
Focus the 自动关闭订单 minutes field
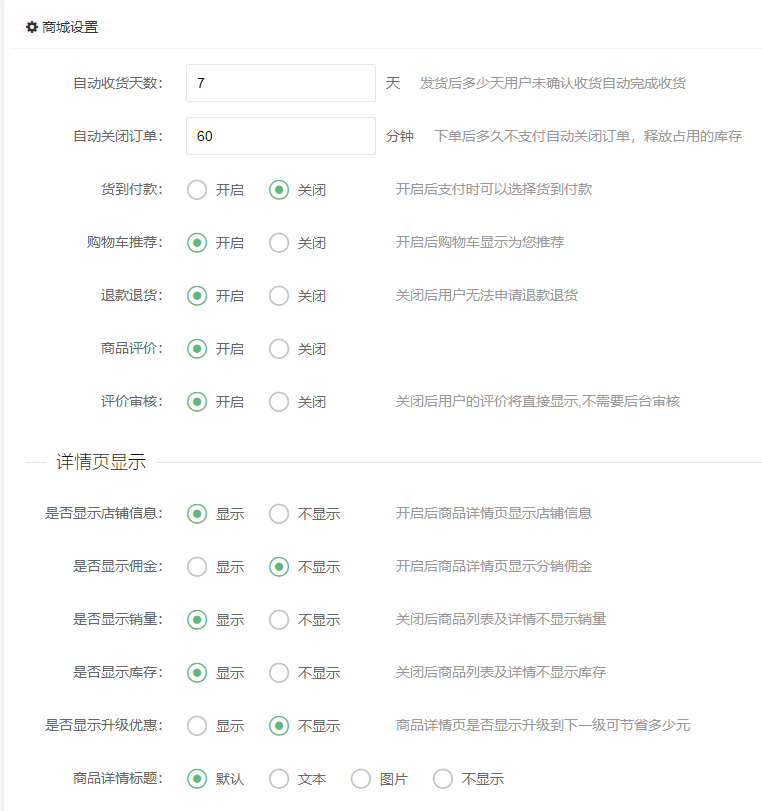point(281,136)
